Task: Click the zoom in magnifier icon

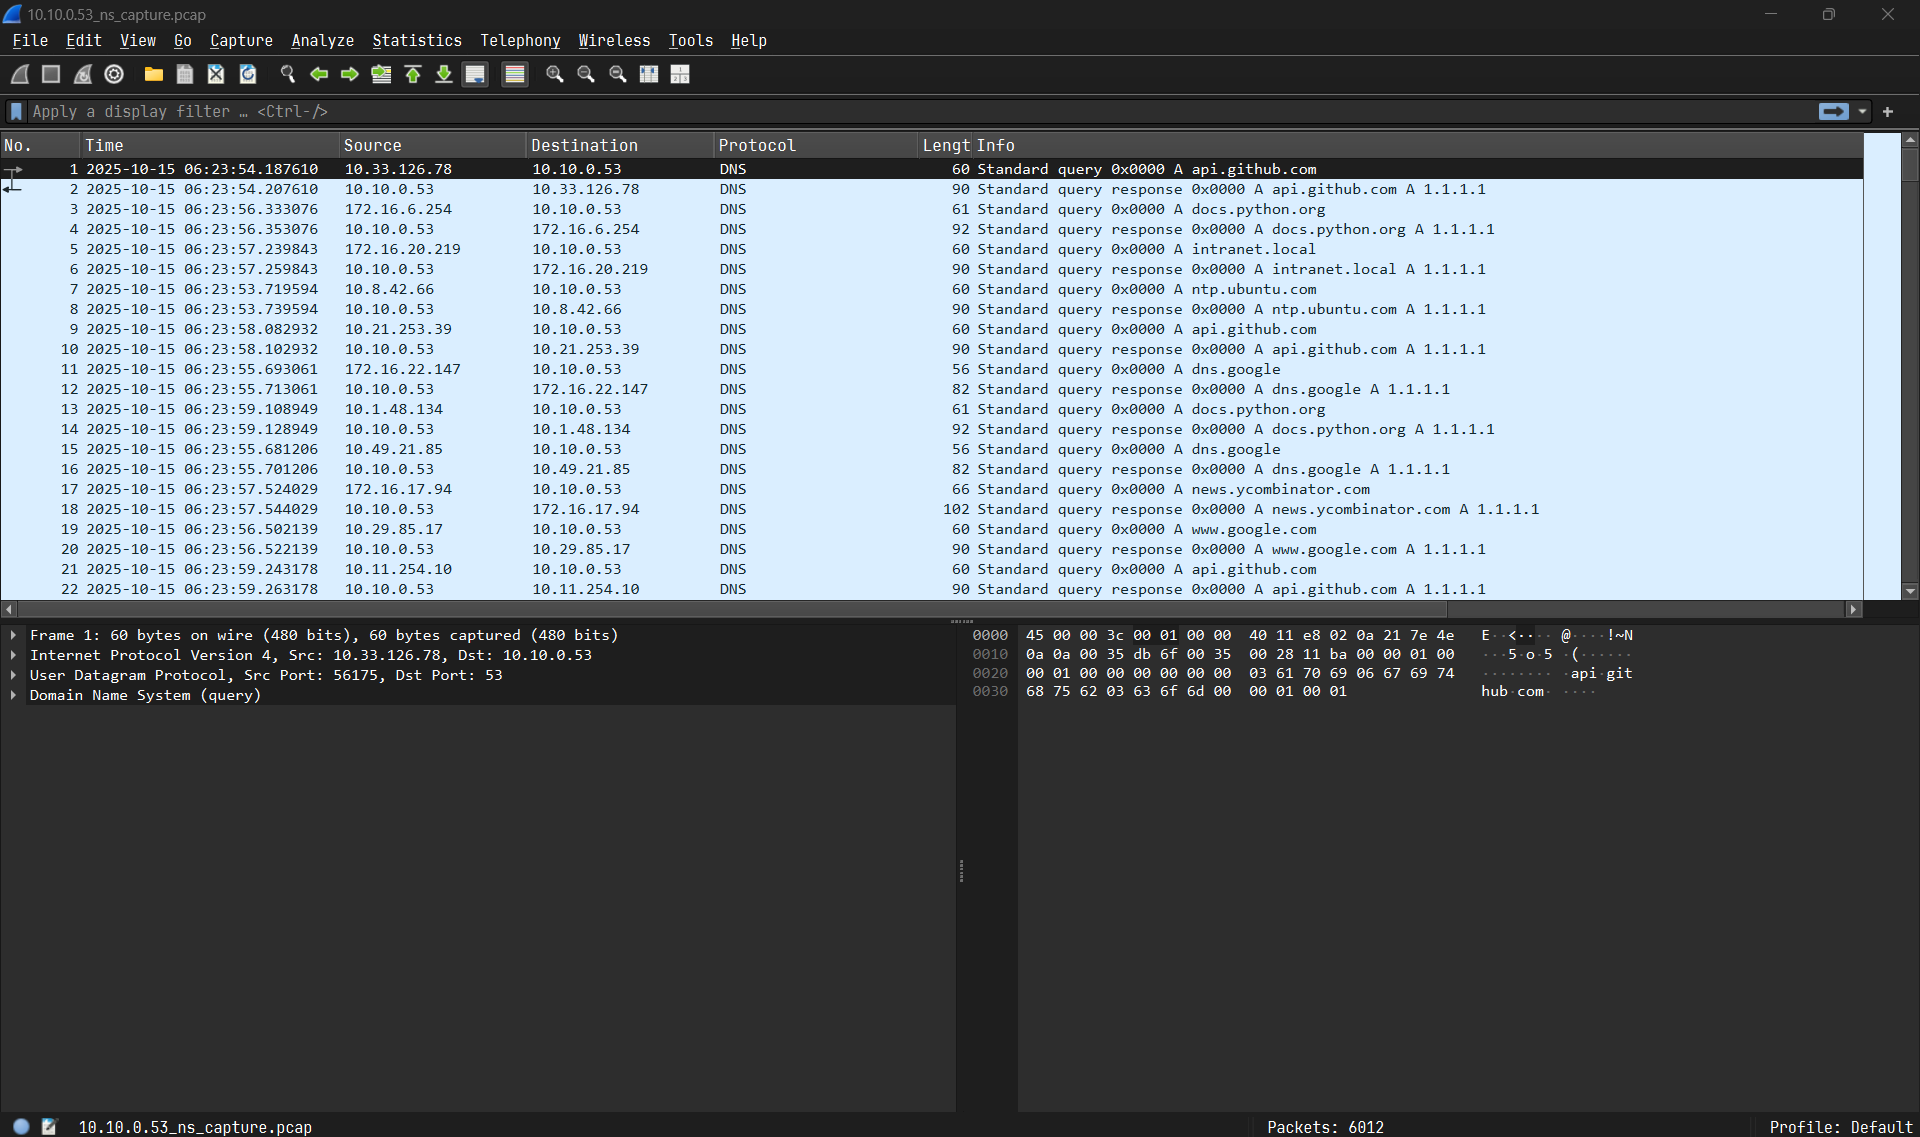Action: (x=554, y=74)
